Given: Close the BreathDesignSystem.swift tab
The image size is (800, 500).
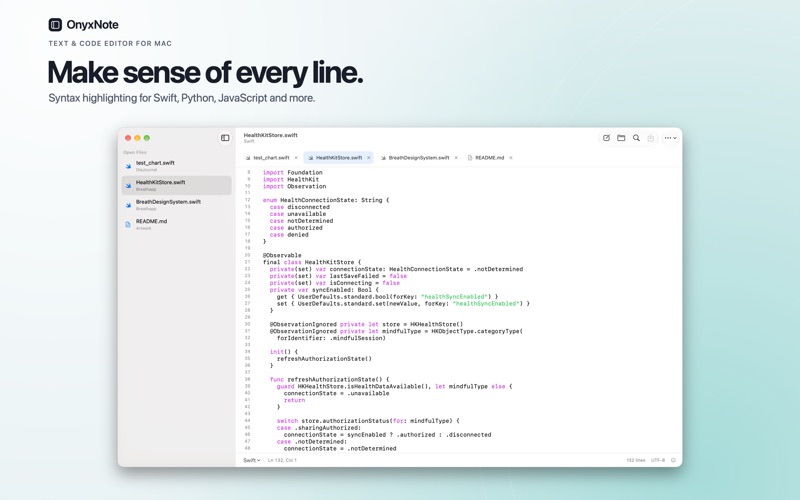Looking at the screenshot, I should (x=456, y=158).
